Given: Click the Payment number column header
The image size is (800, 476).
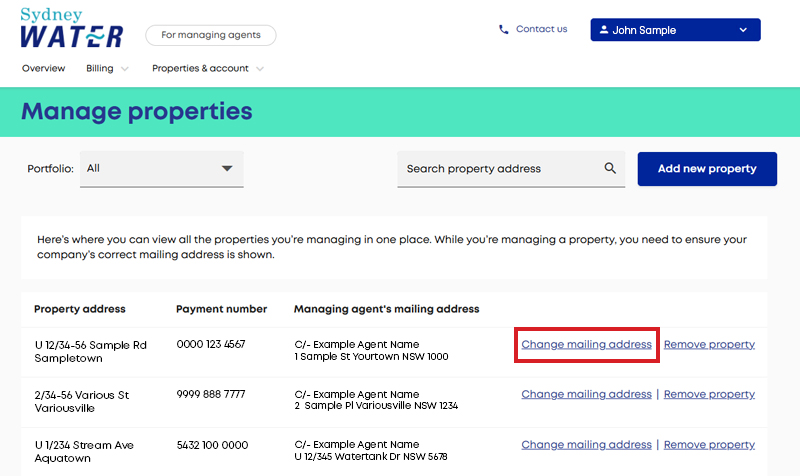Looking at the screenshot, I should 221,309.
